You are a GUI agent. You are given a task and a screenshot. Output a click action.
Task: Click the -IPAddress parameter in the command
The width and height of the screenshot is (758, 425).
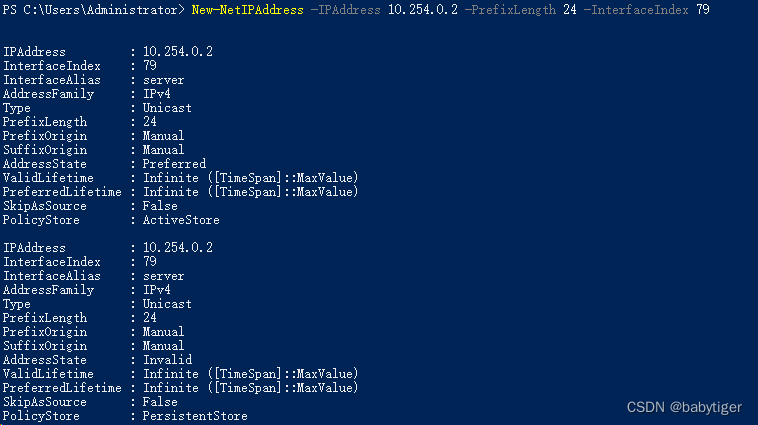pos(341,9)
